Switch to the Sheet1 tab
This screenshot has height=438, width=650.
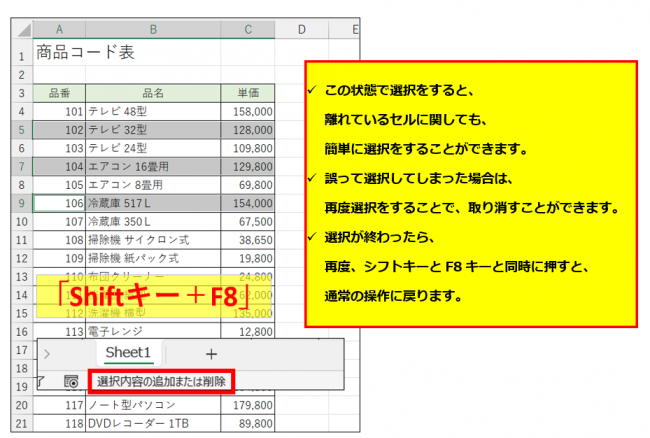point(128,353)
